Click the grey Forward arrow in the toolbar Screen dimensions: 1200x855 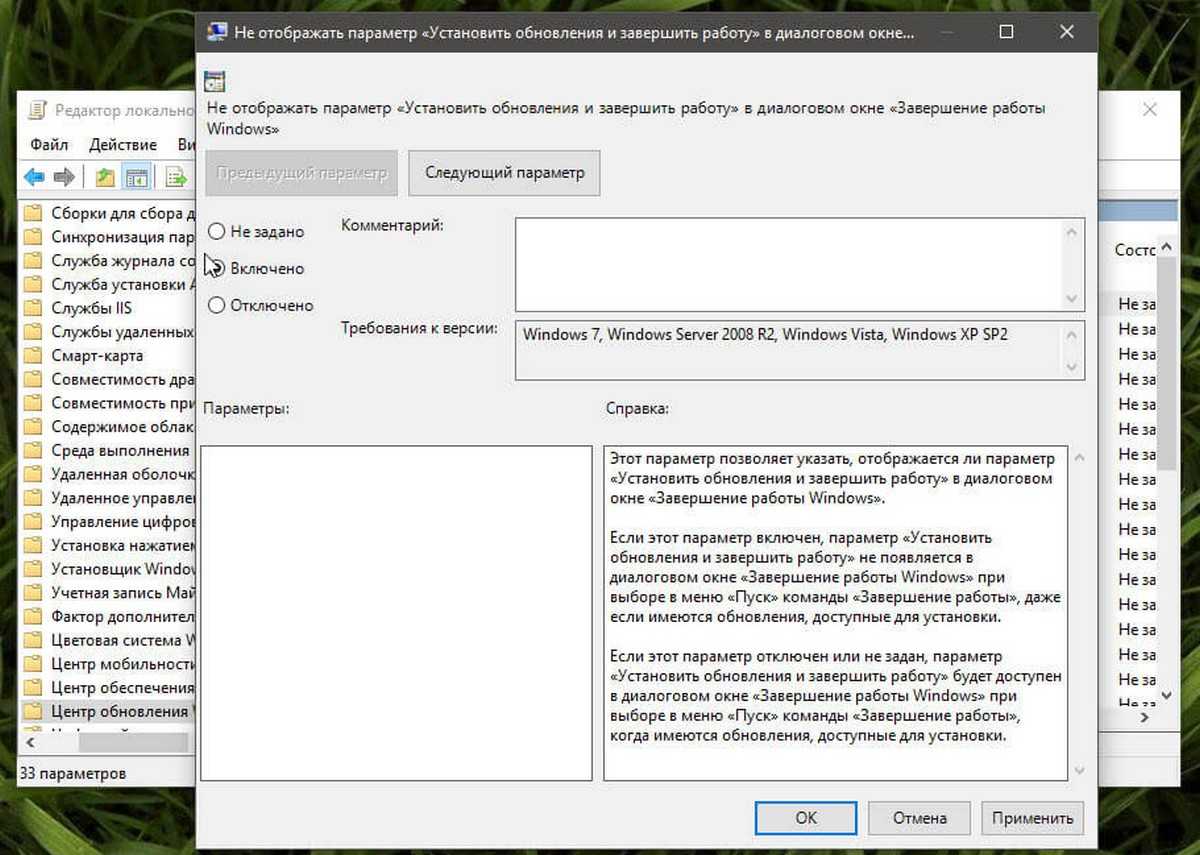[65, 178]
